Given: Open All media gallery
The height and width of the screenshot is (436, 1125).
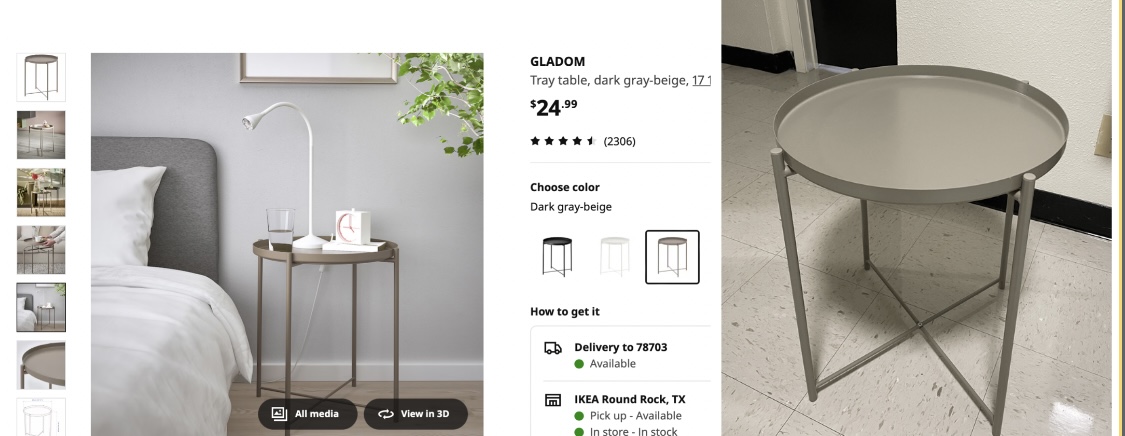Looking at the screenshot, I should (308, 414).
